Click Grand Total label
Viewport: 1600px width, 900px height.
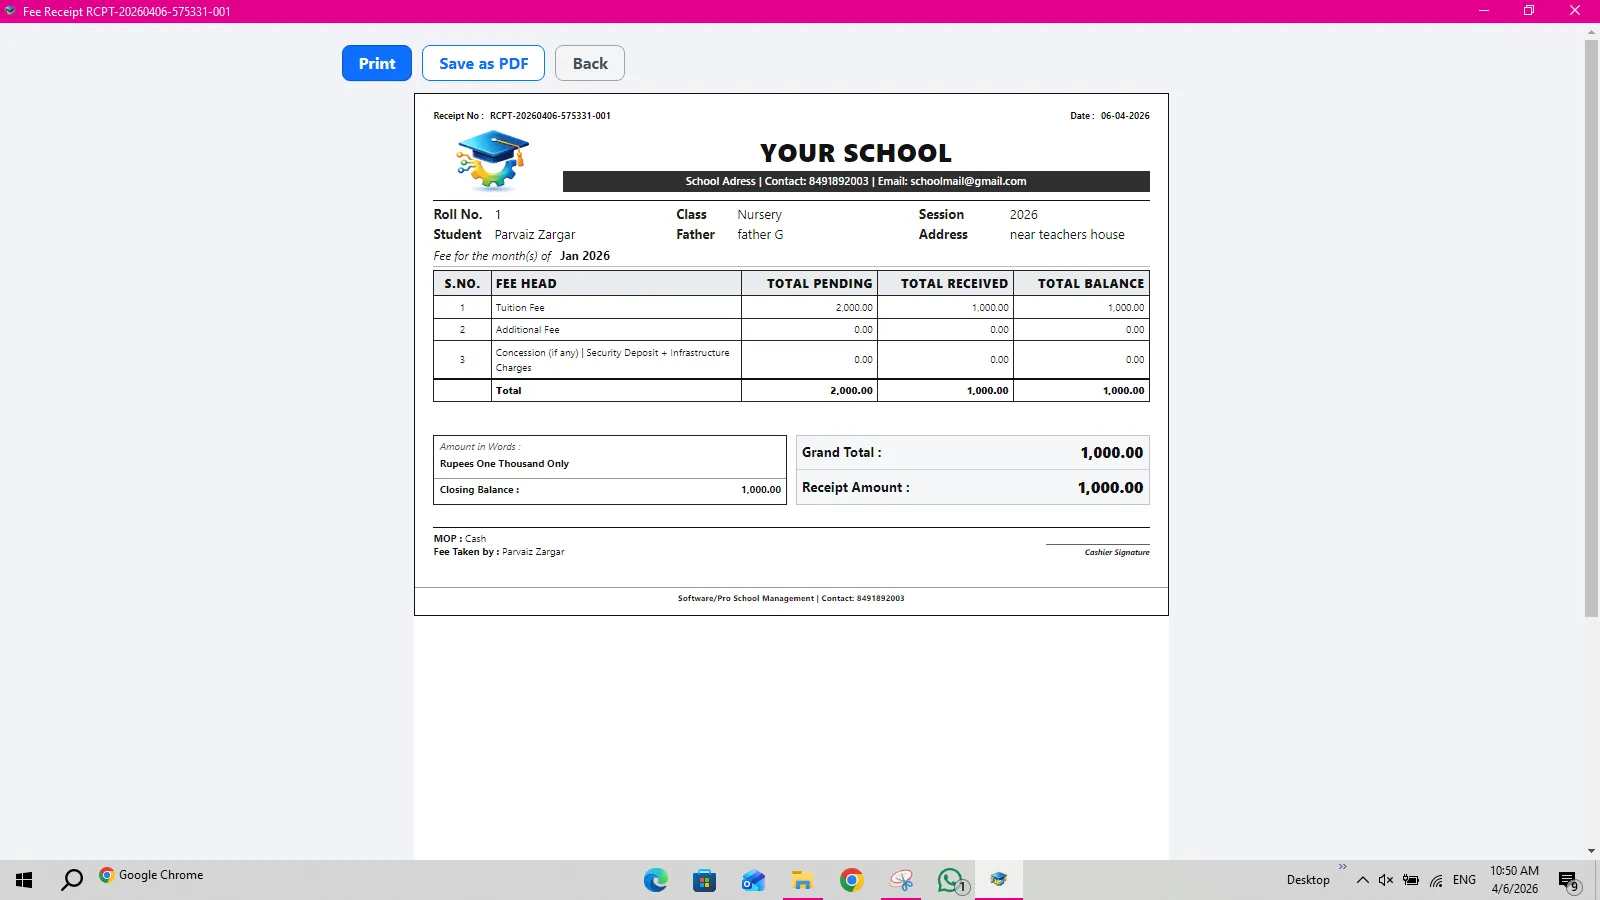[x=841, y=453]
